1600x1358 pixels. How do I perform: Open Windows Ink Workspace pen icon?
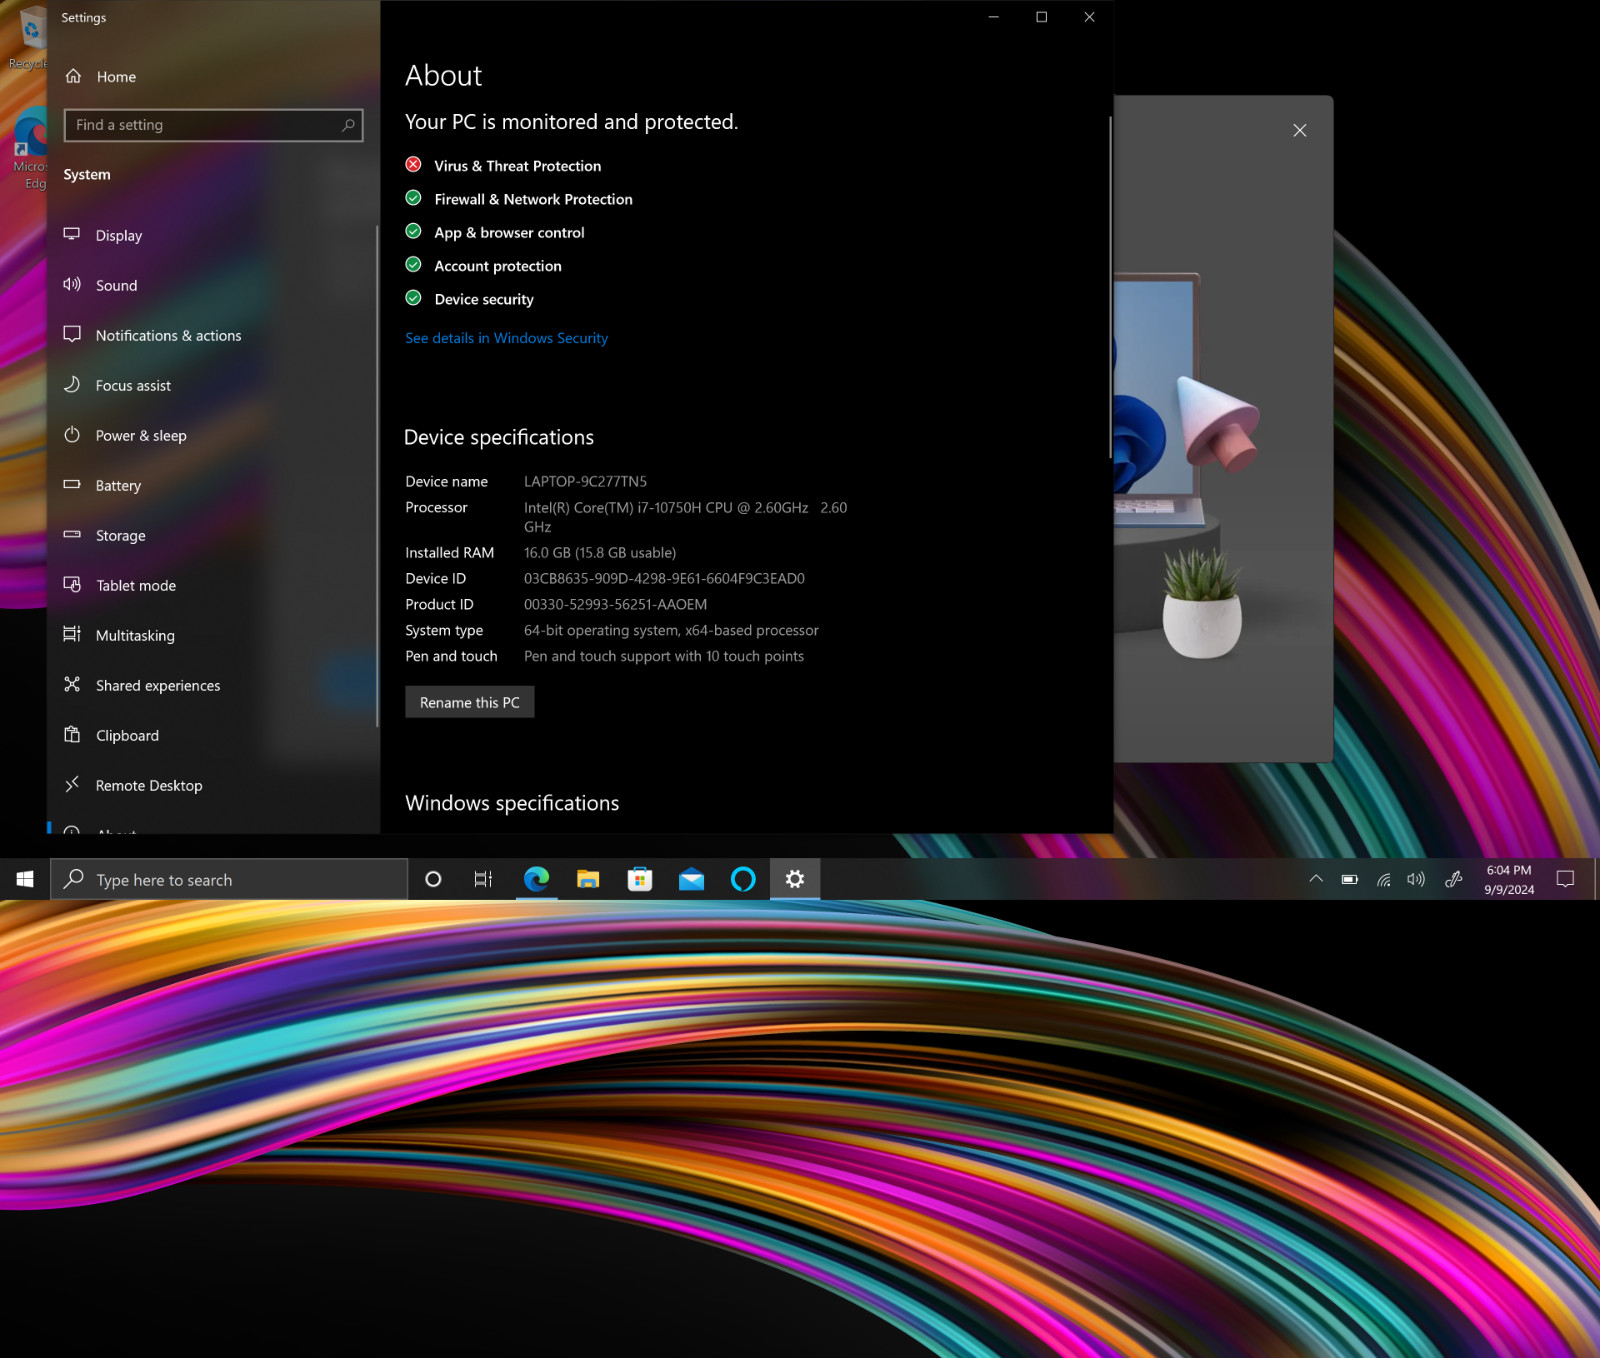click(x=1454, y=879)
